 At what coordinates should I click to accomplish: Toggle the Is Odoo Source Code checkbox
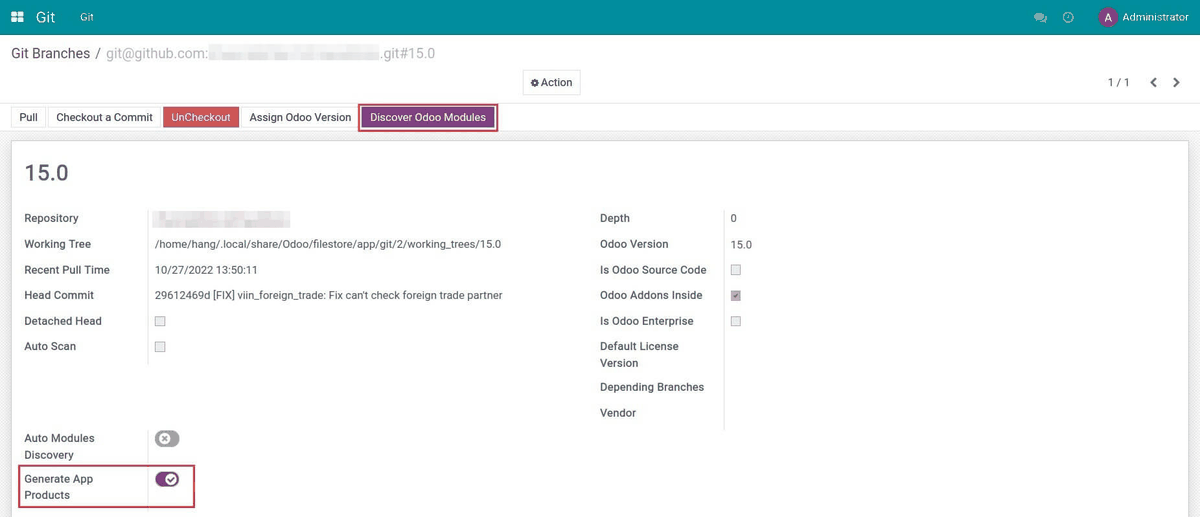(x=736, y=269)
